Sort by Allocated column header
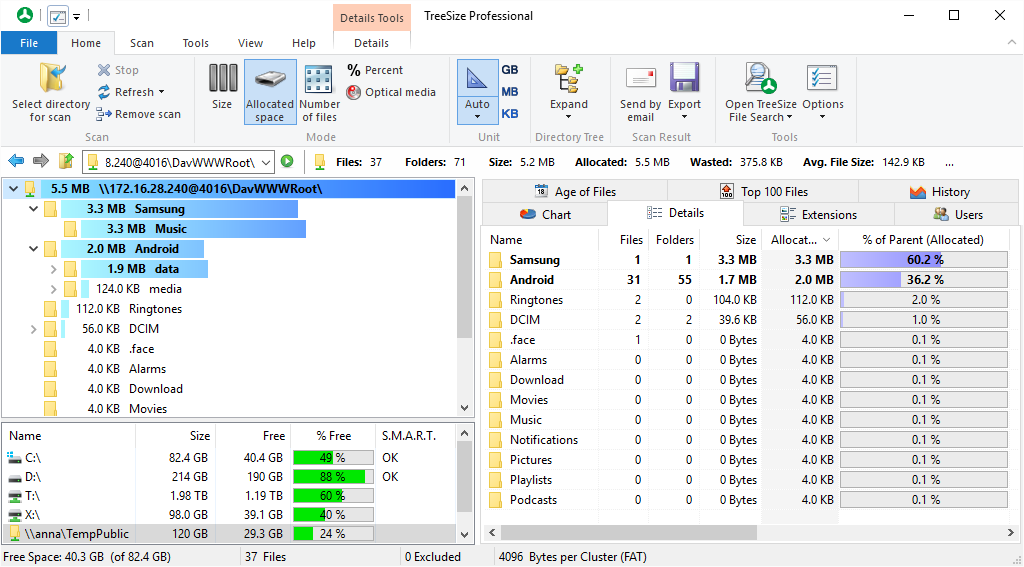This screenshot has height=567, width=1024. [800, 240]
